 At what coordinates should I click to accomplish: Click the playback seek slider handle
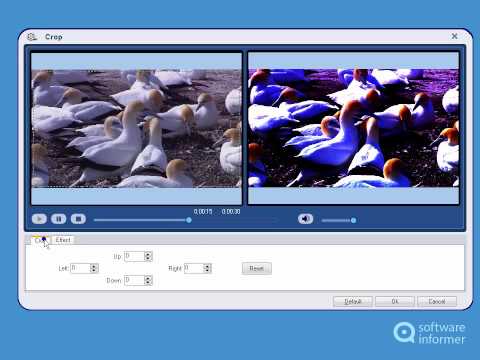tap(189, 220)
